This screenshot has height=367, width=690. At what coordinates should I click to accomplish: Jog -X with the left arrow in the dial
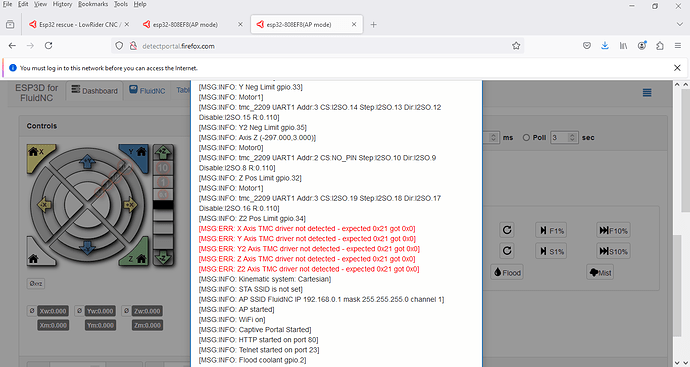coord(44,205)
